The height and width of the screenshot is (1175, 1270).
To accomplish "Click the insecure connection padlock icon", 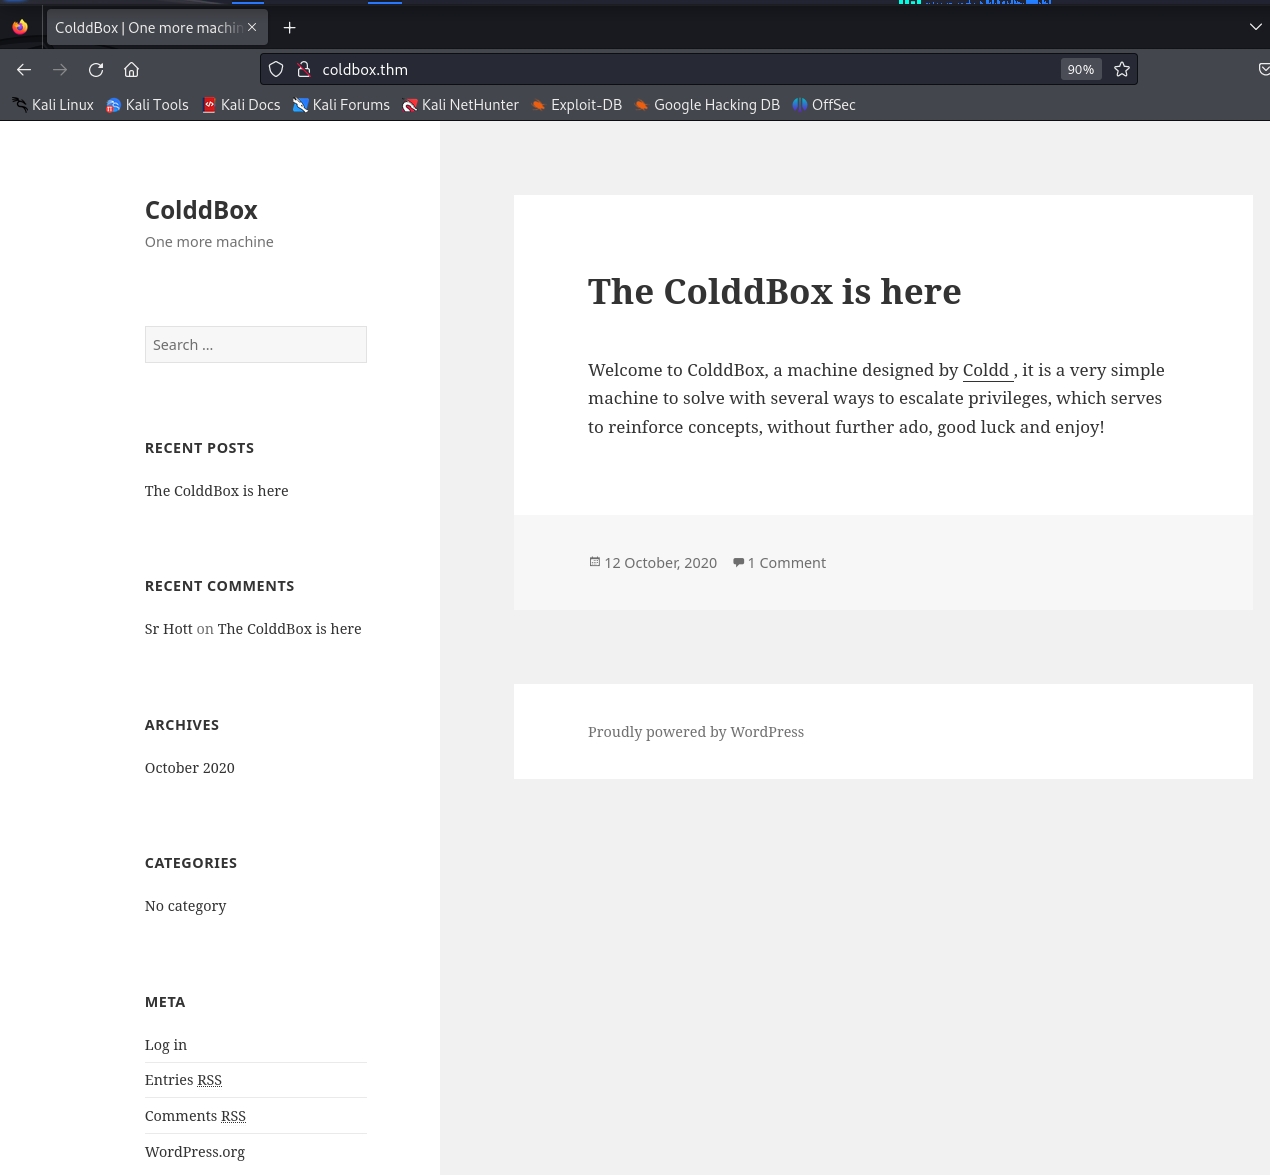I will 304,70.
